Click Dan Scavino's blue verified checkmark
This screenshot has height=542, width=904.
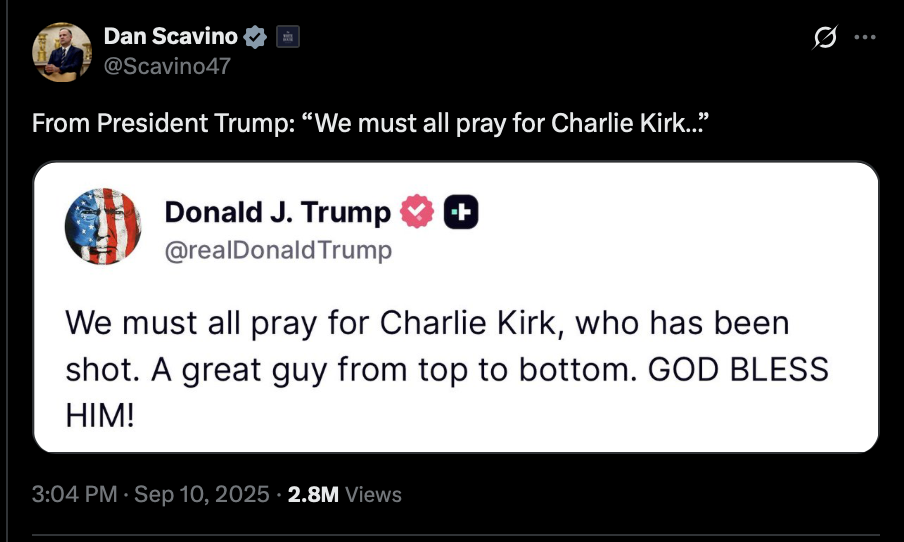255,38
